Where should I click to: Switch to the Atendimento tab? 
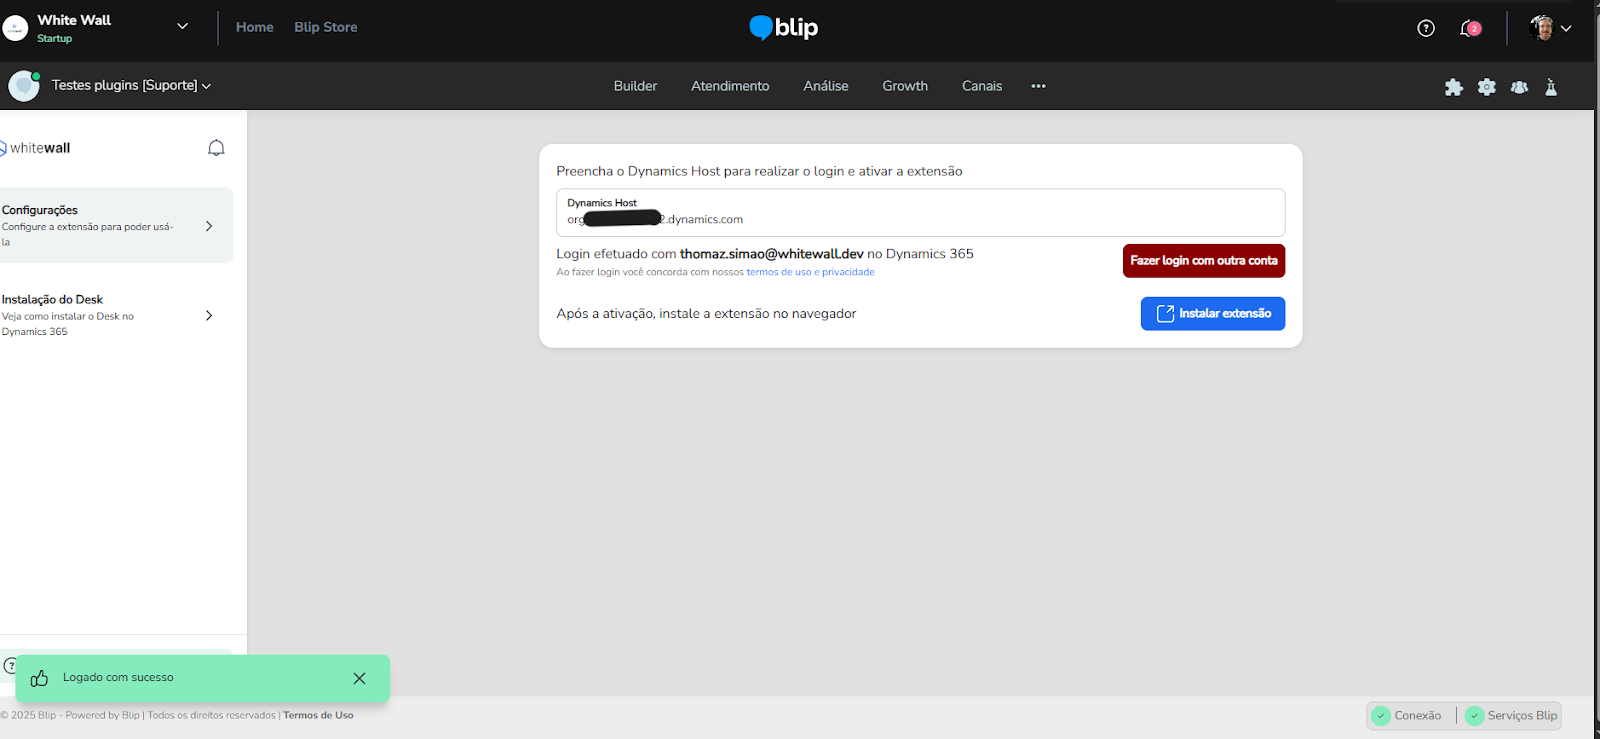click(x=730, y=86)
